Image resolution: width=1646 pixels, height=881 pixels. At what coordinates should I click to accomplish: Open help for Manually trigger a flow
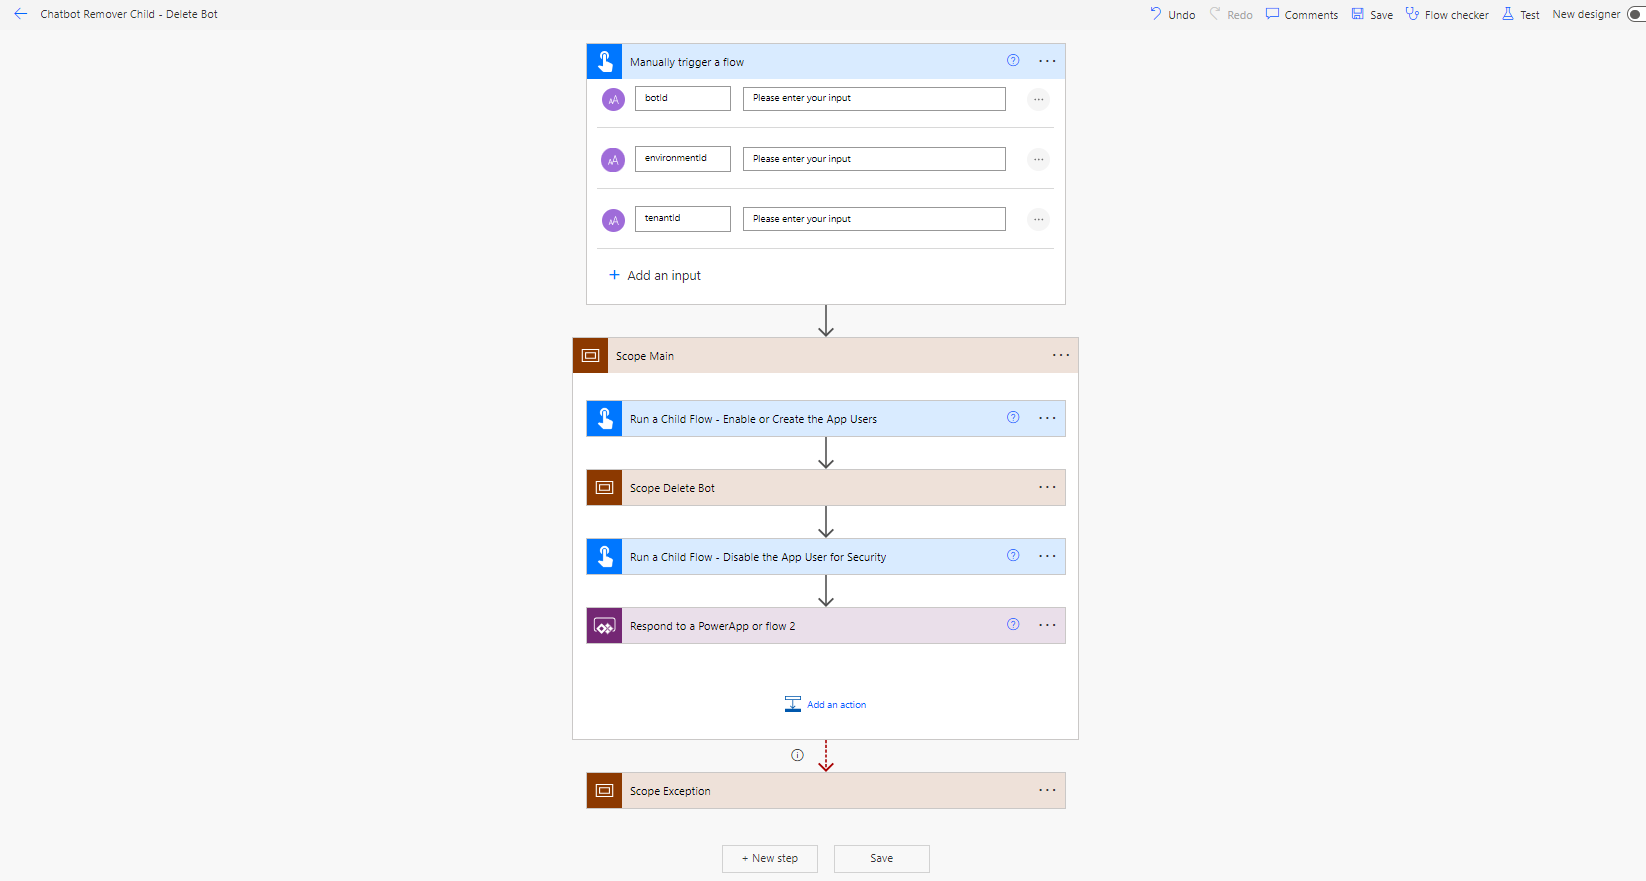tap(1013, 60)
